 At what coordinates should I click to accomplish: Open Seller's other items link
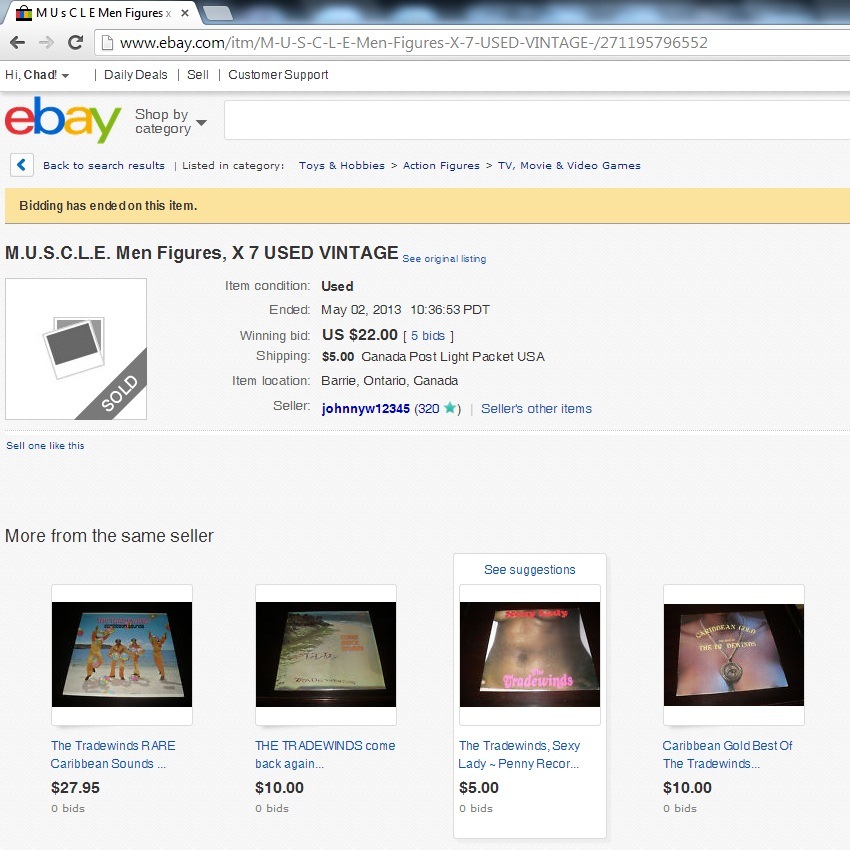[536, 409]
